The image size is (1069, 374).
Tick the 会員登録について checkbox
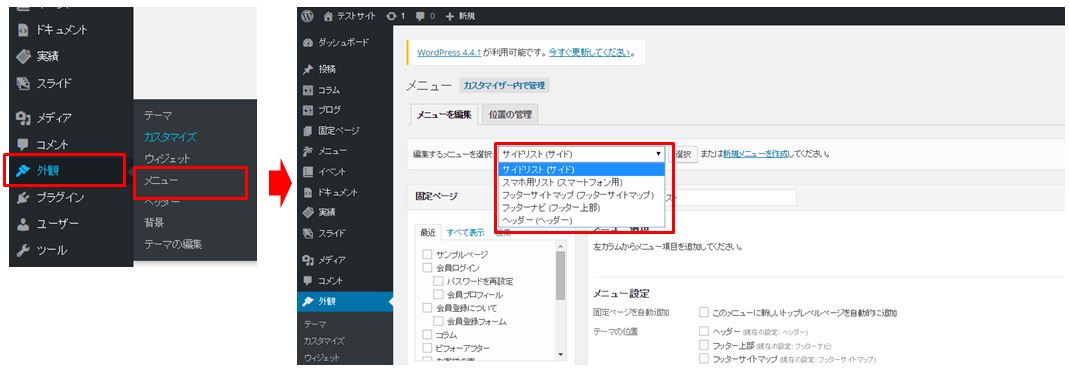click(x=427, y=308)
